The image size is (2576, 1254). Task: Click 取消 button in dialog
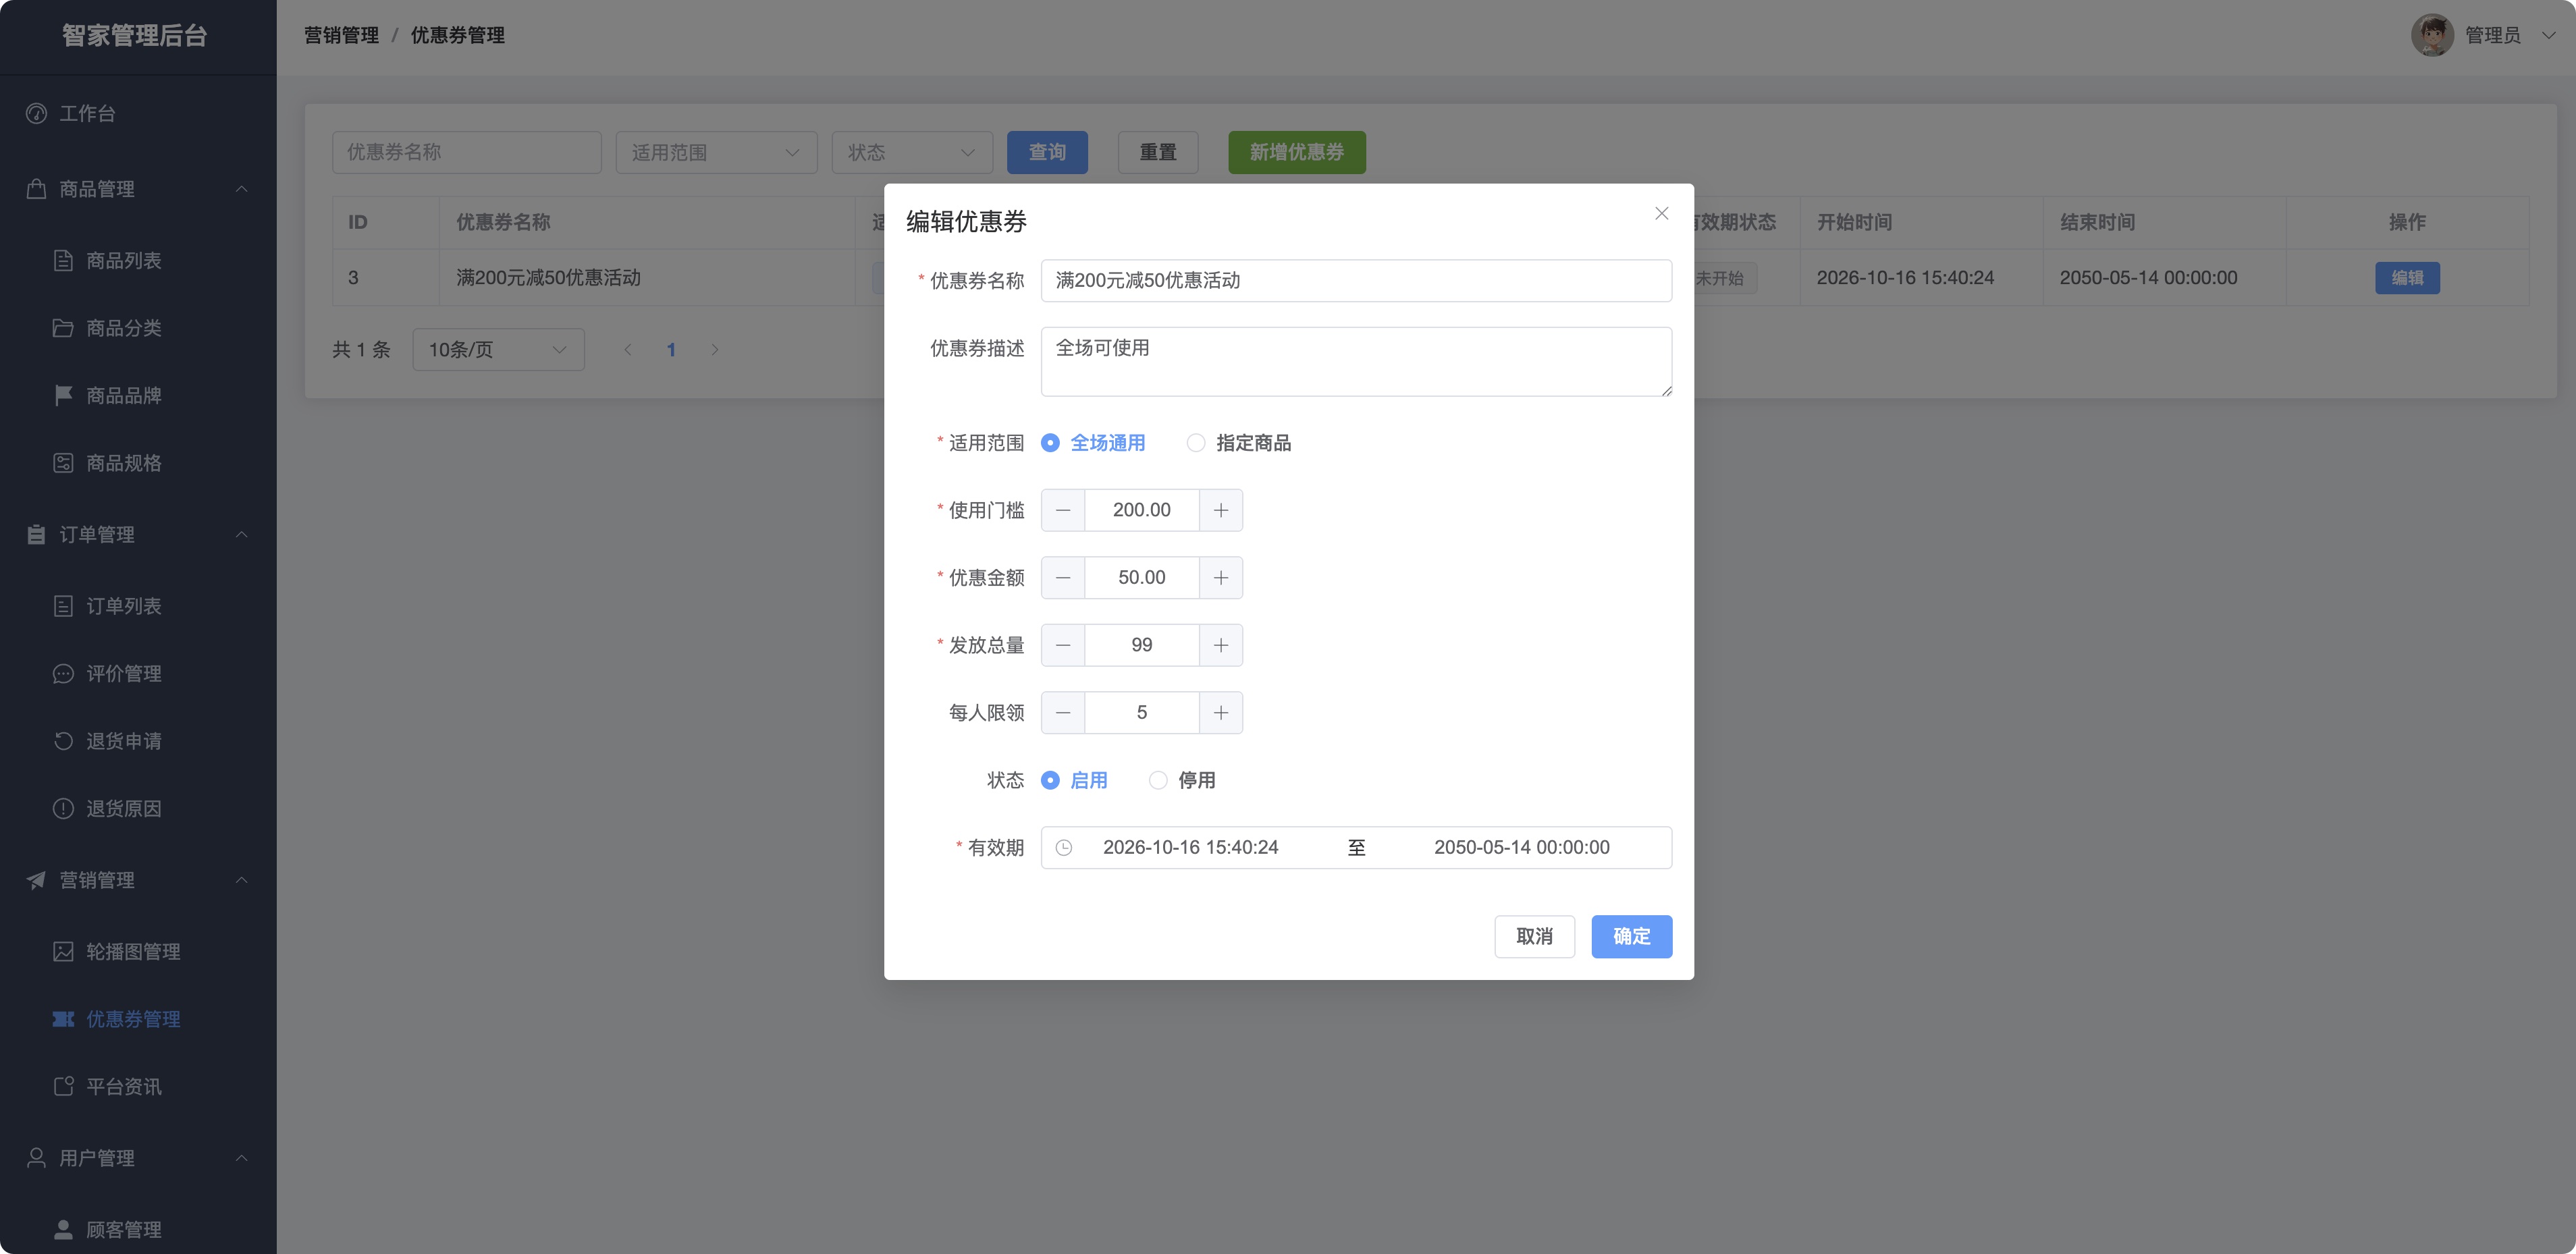coord(1534,937)
